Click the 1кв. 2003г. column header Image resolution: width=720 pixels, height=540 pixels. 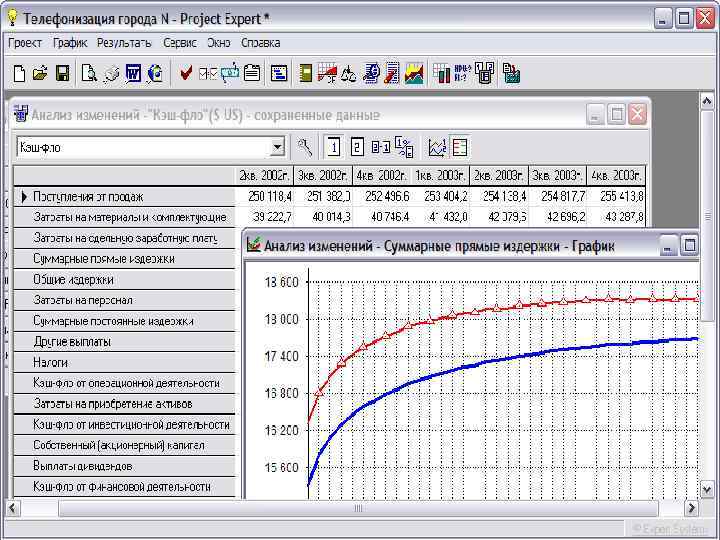pyautogui.click(x=440, y=175)
